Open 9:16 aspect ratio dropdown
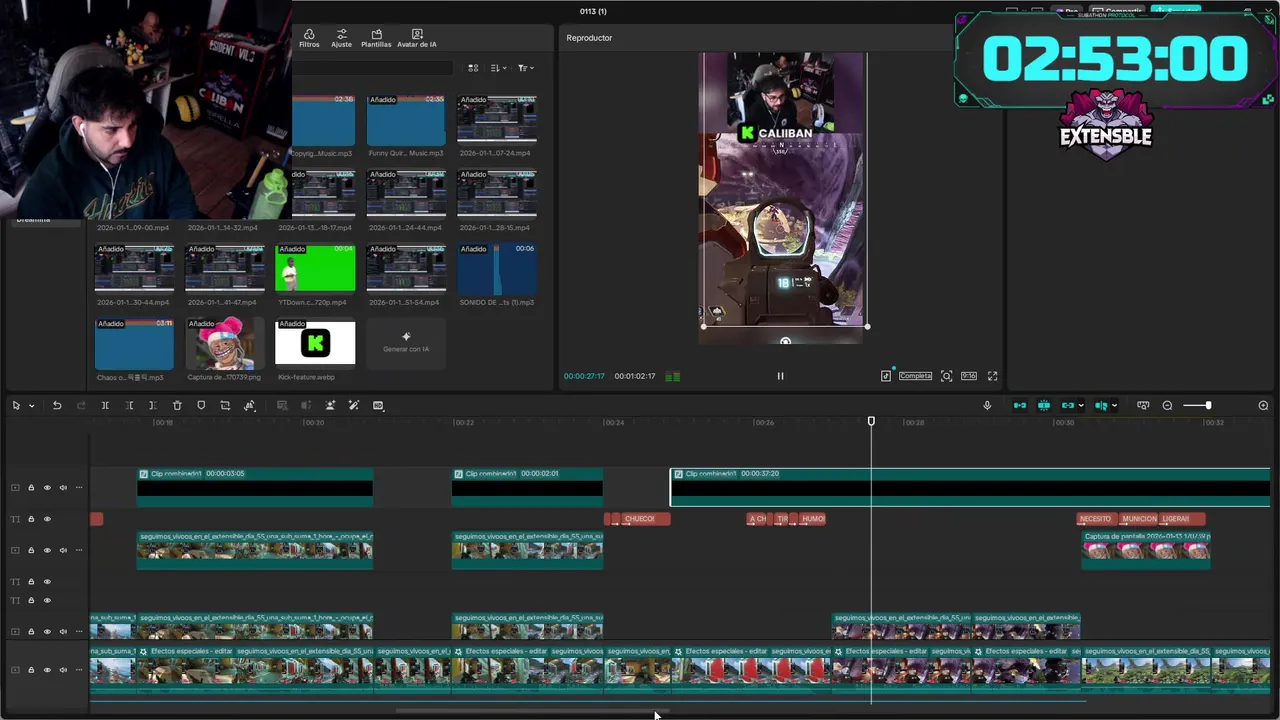Screen dimensions: 1280x720 point(968,376)
